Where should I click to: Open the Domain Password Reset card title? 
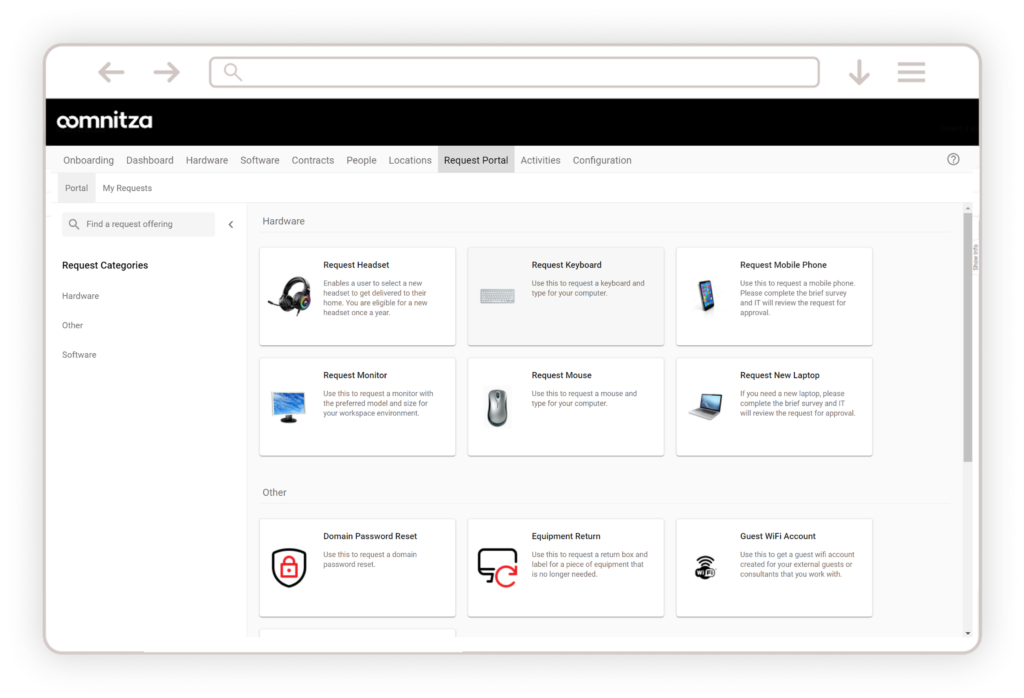click(x=370, y=536)
